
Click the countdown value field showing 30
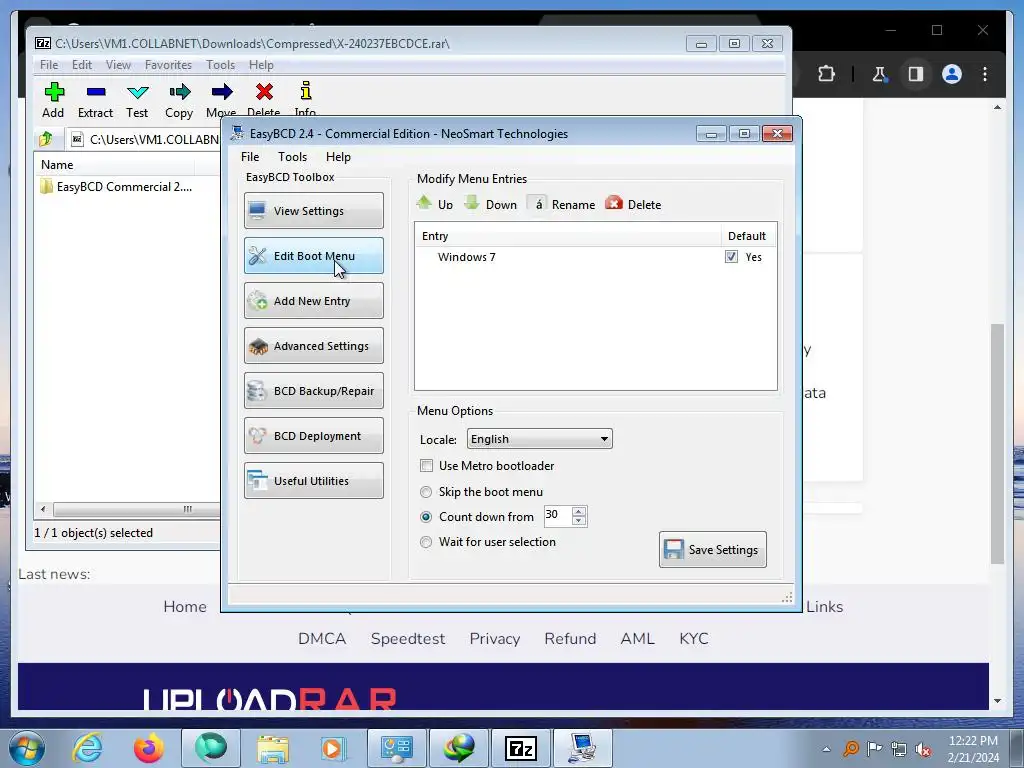(x=558, y=515)
